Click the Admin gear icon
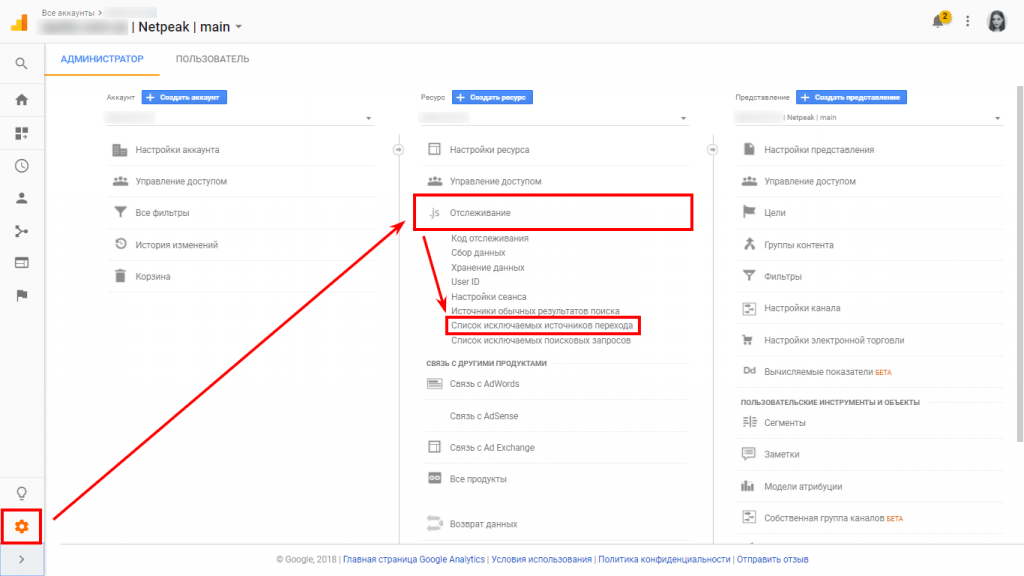This screenshot has width=1024, height=576. pos(21,526)
